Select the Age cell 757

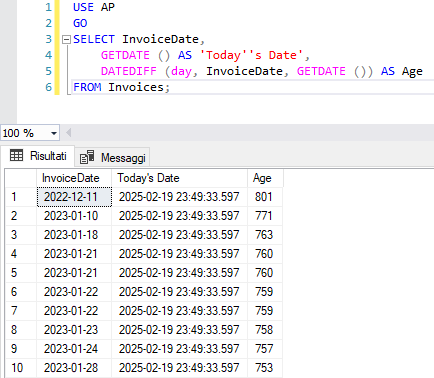point(265,349)
